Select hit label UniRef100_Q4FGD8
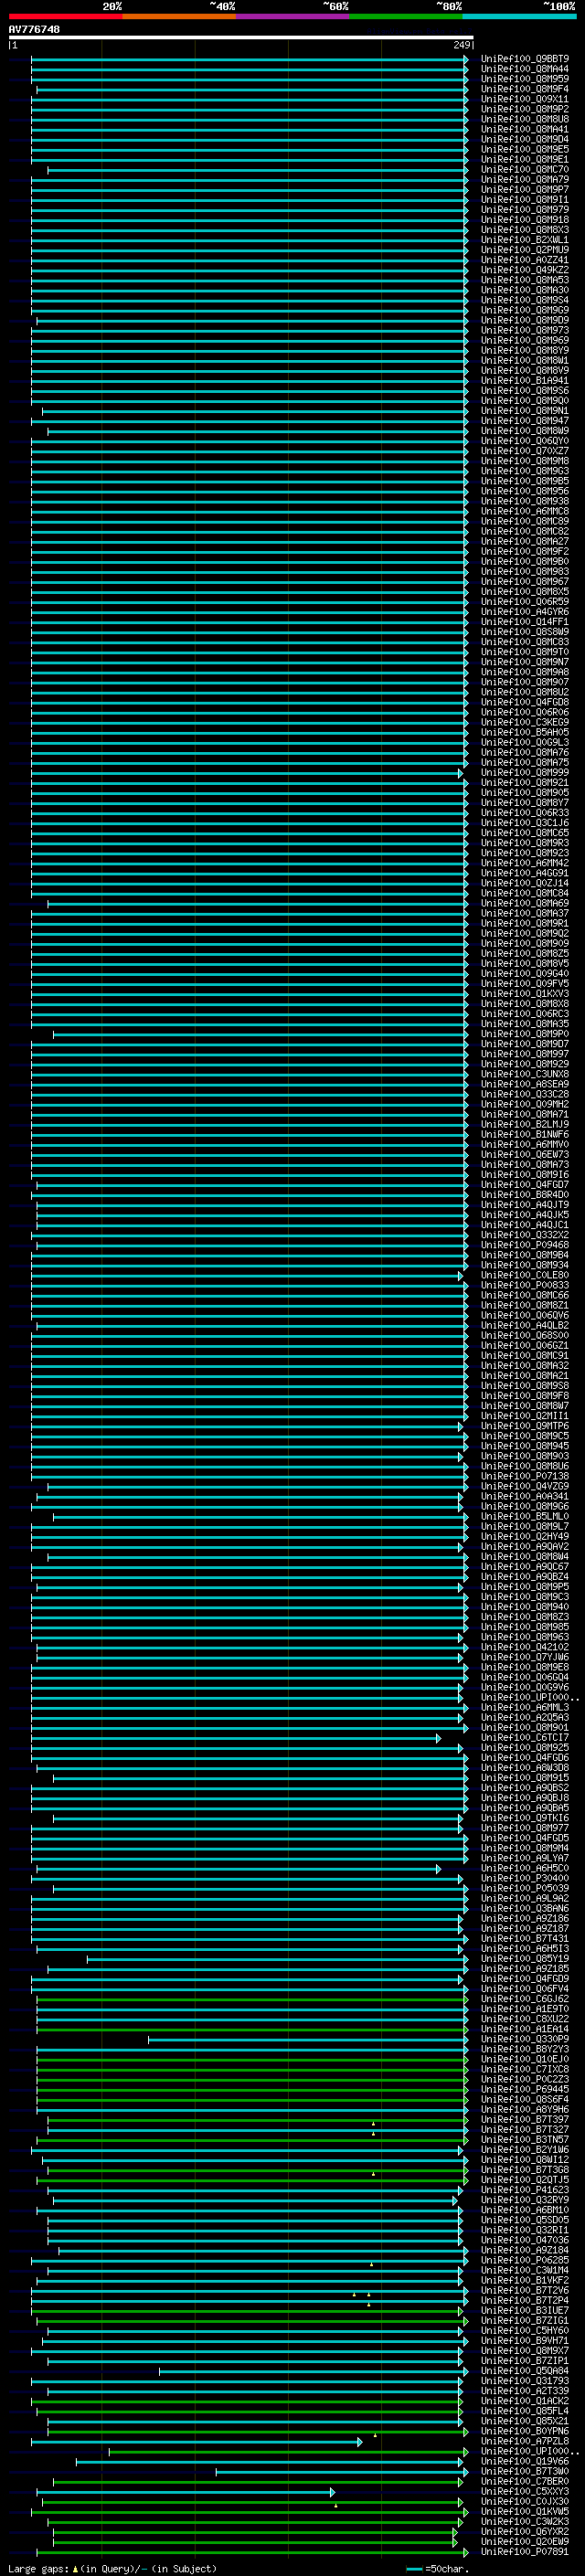The image size is (585, 2576). click(525, 702)
